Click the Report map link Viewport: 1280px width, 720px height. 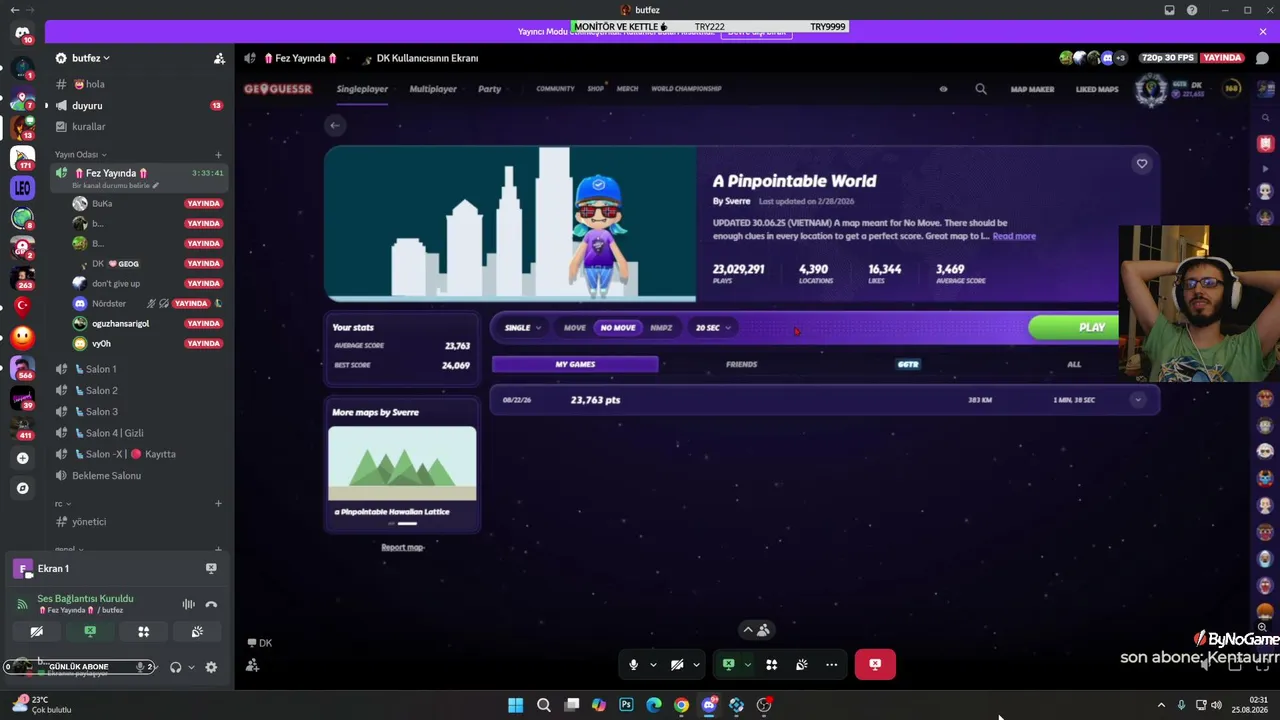pos(402,548)
